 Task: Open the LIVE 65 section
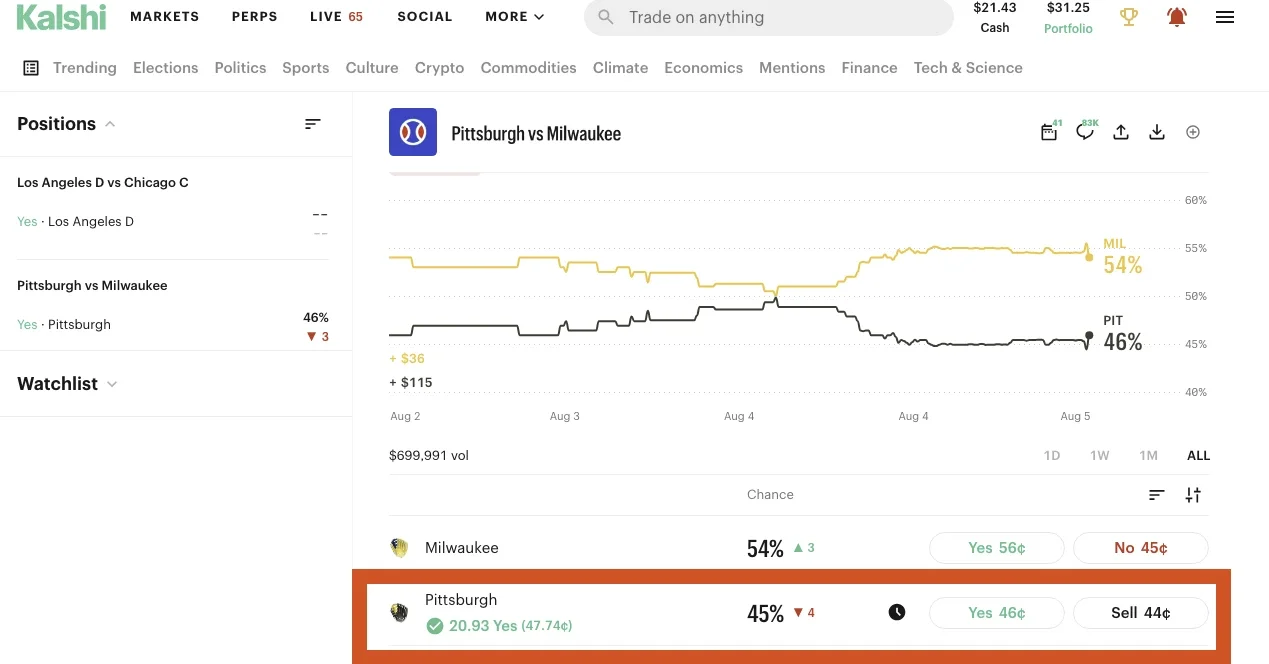(337, 17)
